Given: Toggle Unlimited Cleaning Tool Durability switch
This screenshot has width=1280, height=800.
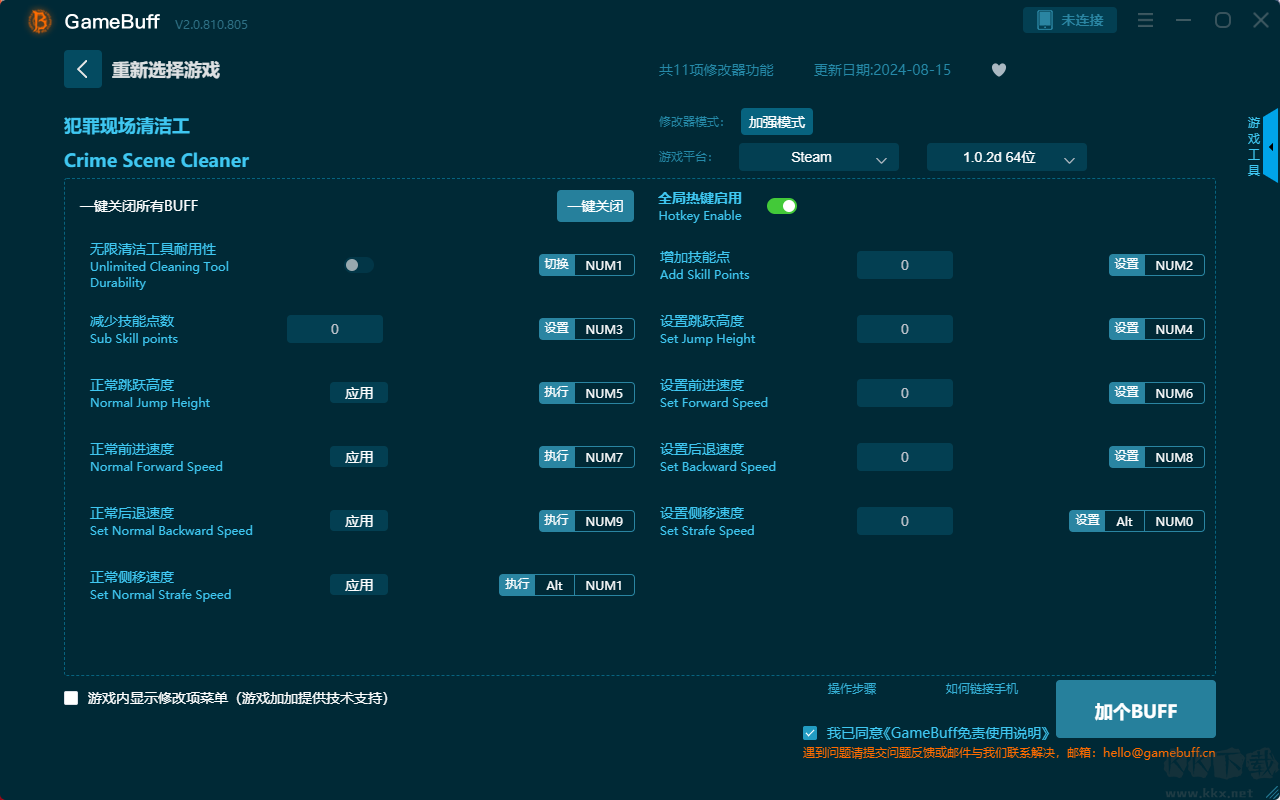Looking at the screenshot, I should point(359,265).
